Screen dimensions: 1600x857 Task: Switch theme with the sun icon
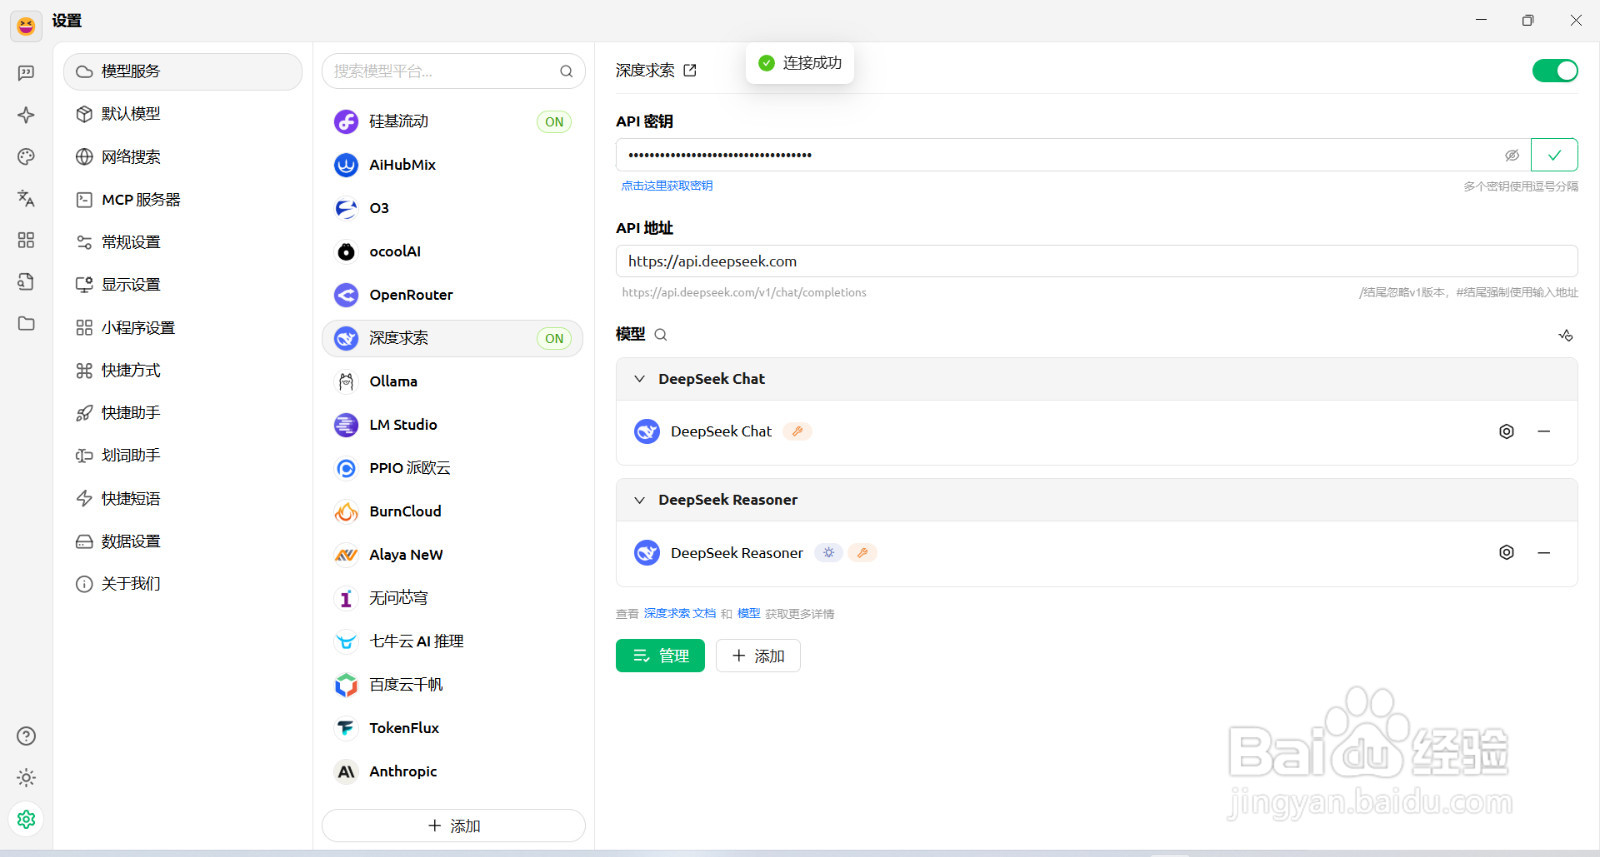(x=26, y=777)
